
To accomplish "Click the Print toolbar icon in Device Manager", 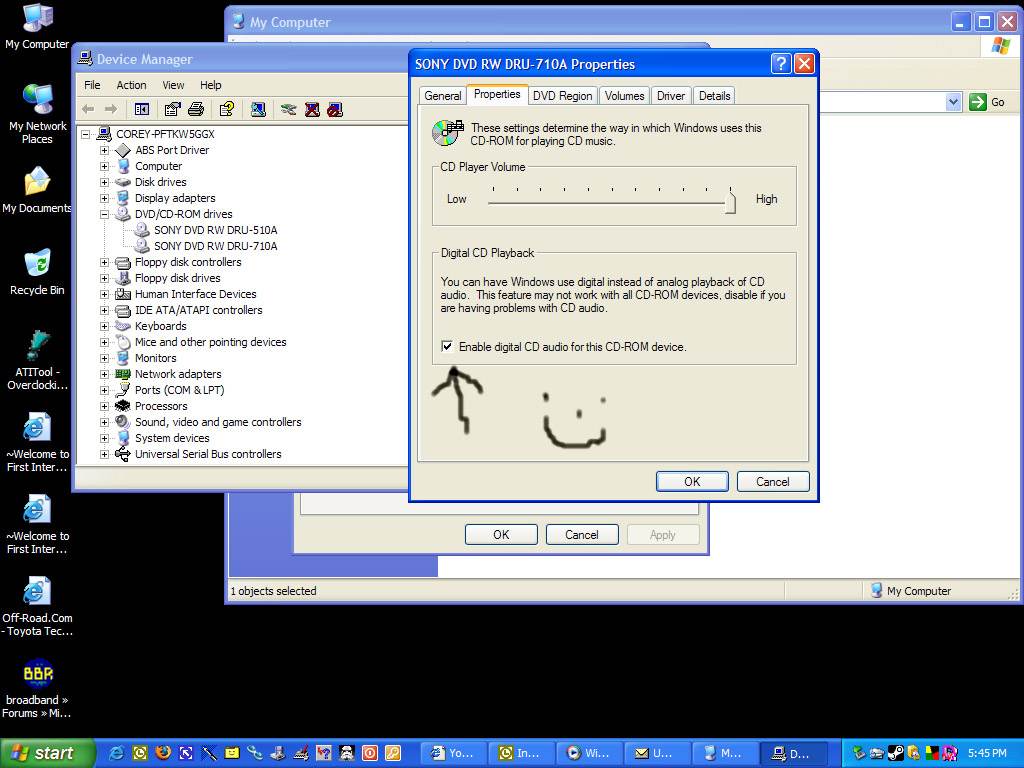I will 196,109.
